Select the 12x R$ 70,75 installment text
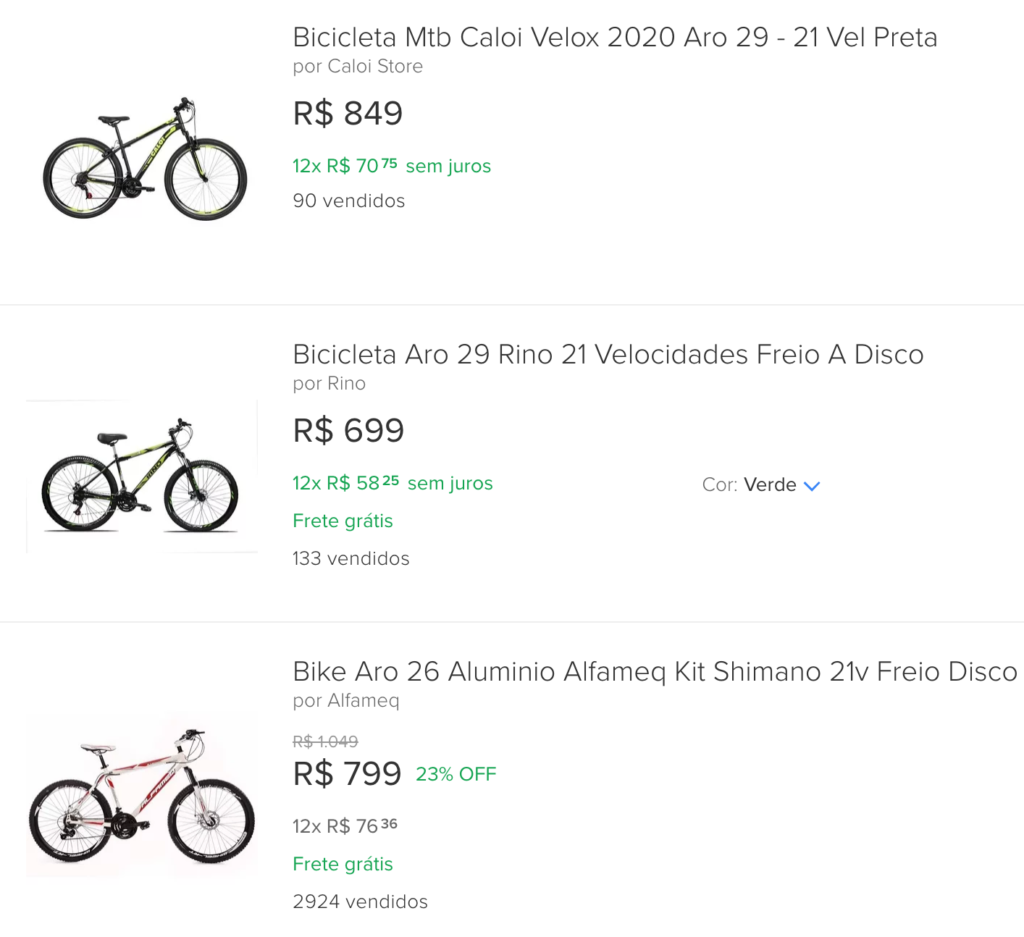Viewport: 1024px width, 937px height. click(x=391, y=166)
